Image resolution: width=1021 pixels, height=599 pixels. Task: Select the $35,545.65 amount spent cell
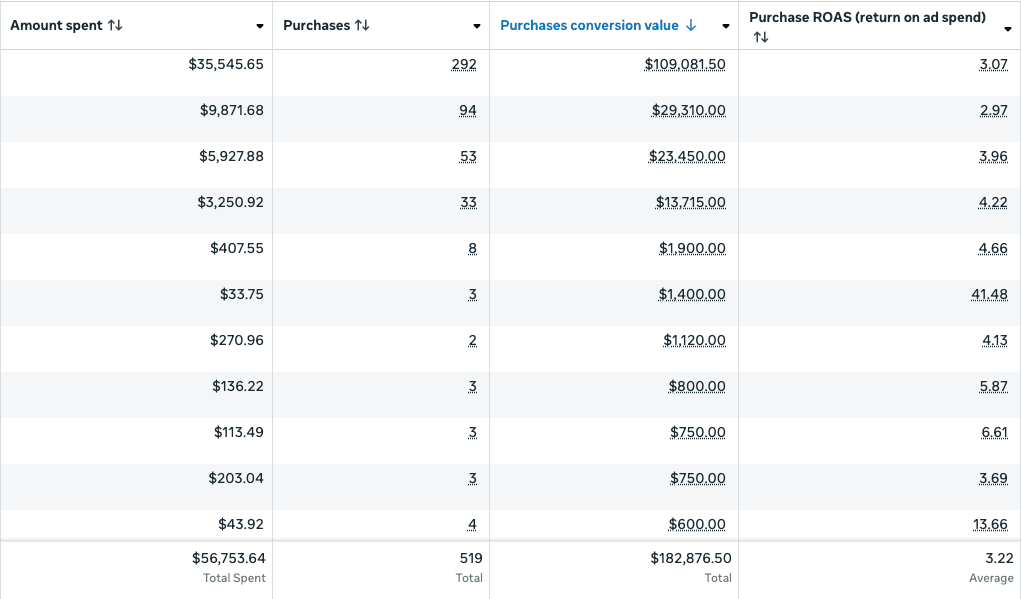(226, 65)
